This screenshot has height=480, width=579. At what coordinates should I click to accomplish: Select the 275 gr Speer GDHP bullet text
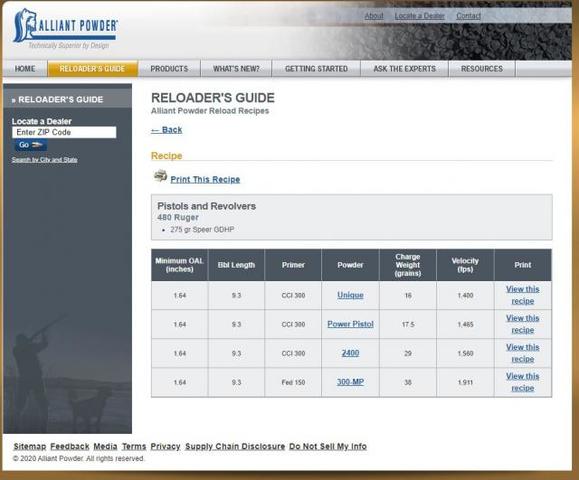[202, 229]
